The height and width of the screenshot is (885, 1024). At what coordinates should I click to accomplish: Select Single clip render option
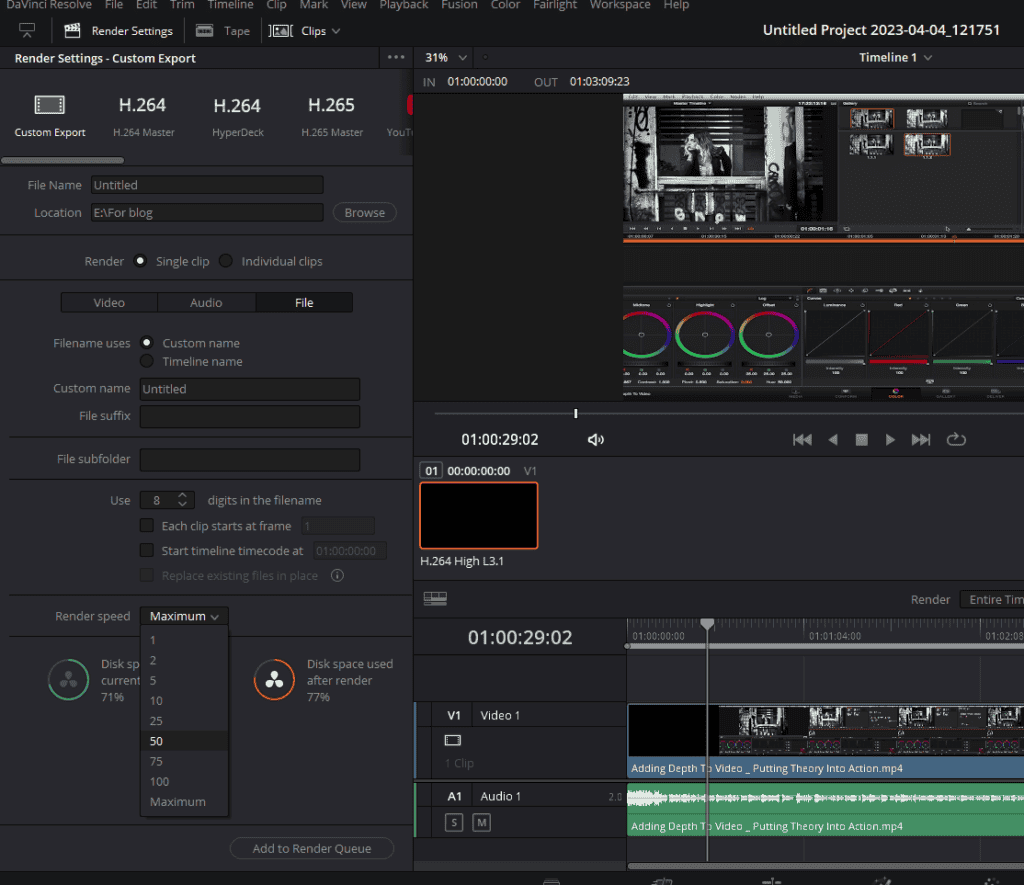(x=140, y=261)
